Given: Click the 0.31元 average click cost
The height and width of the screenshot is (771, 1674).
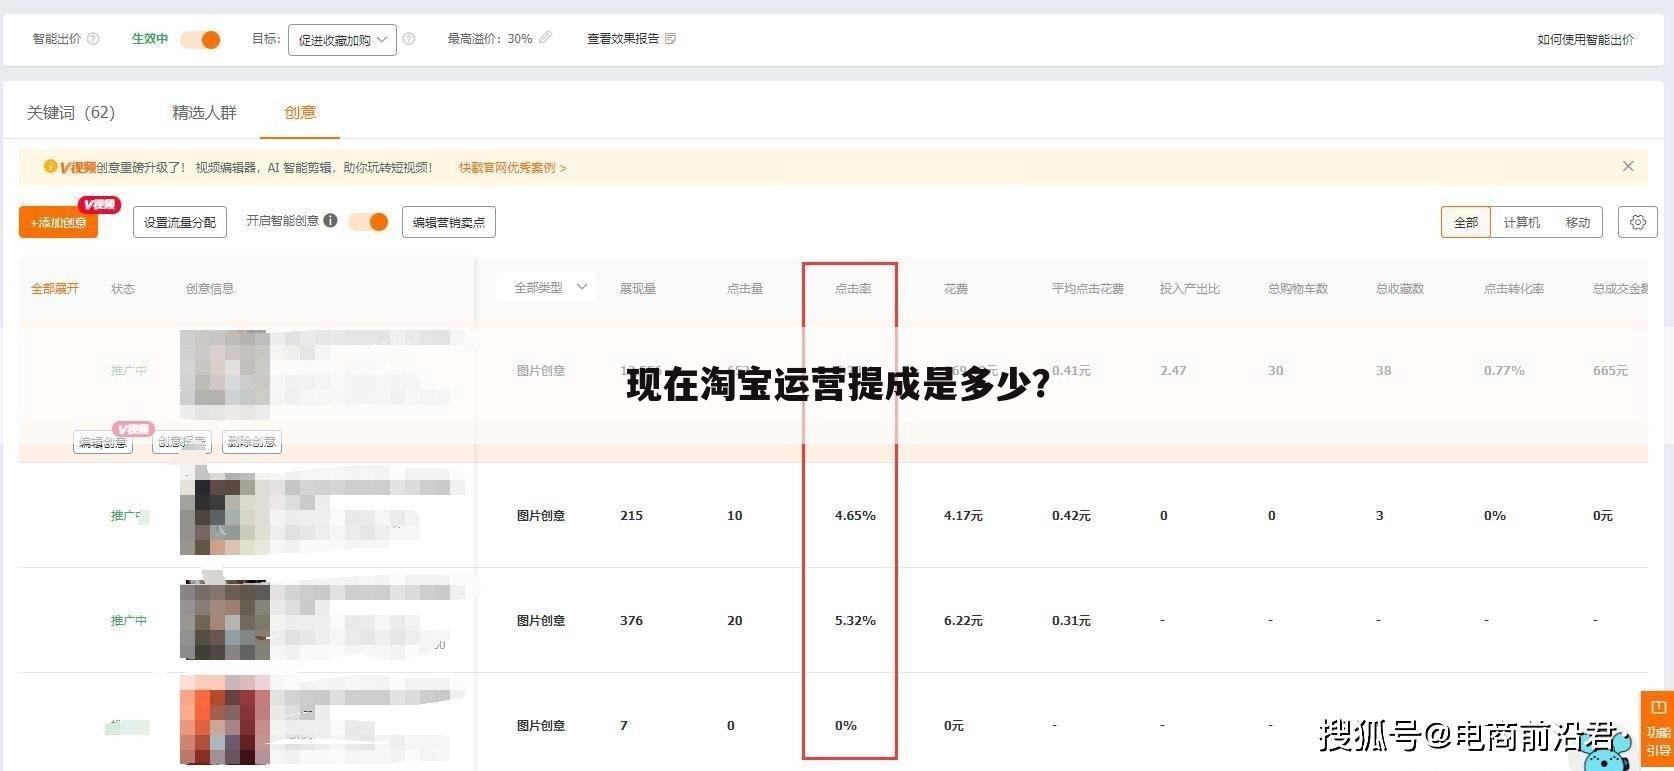Looking at the screenshot, I should [x=1071, y=621].
